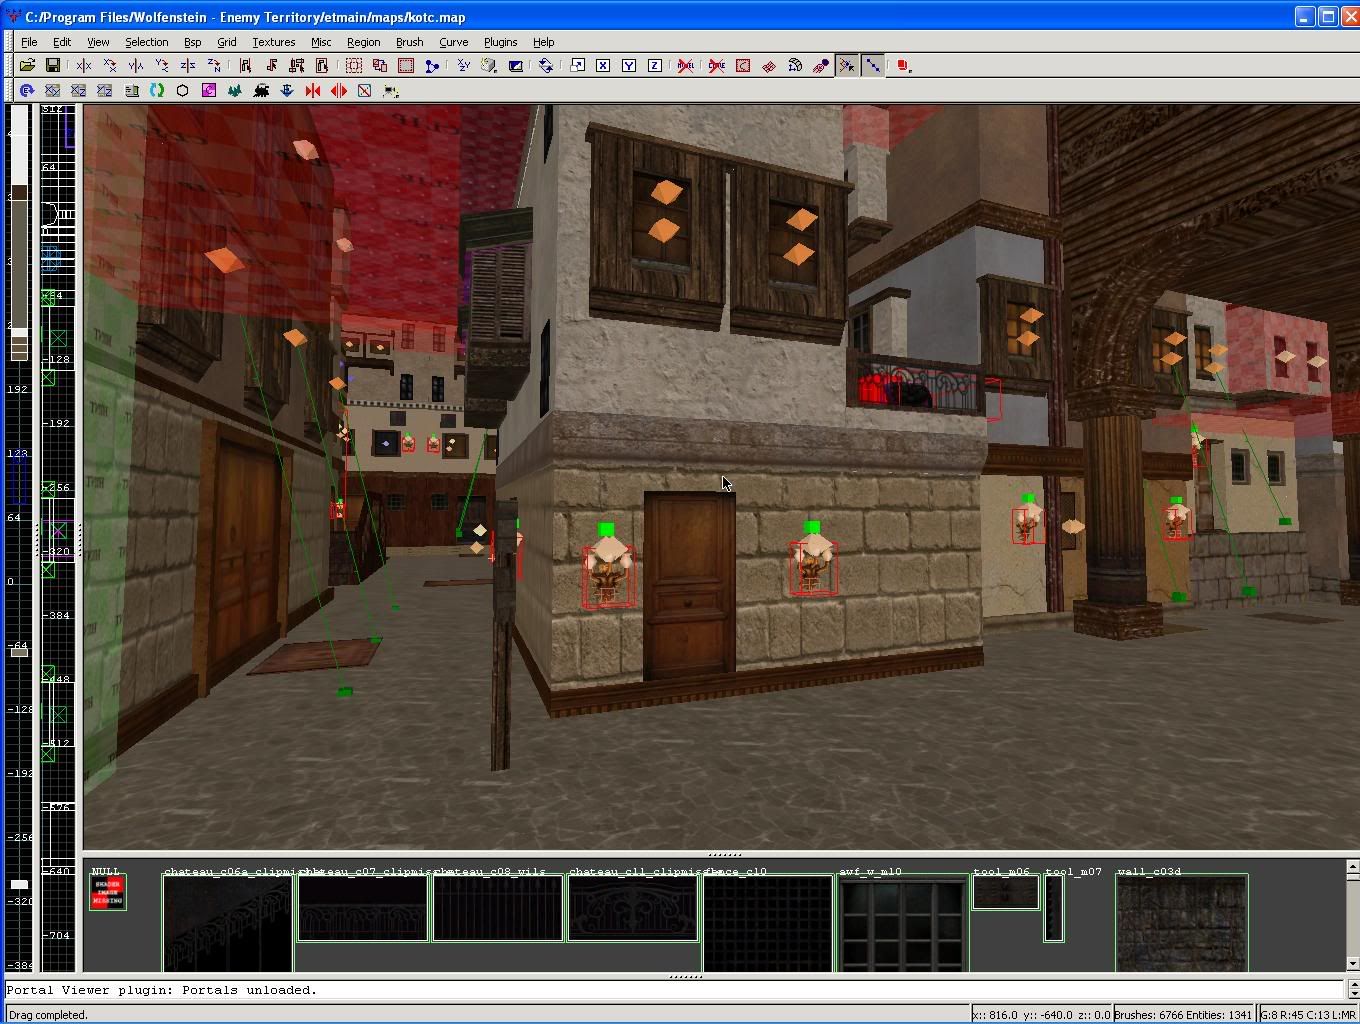Toggle the Z axis lock button

tap(655, 66)
